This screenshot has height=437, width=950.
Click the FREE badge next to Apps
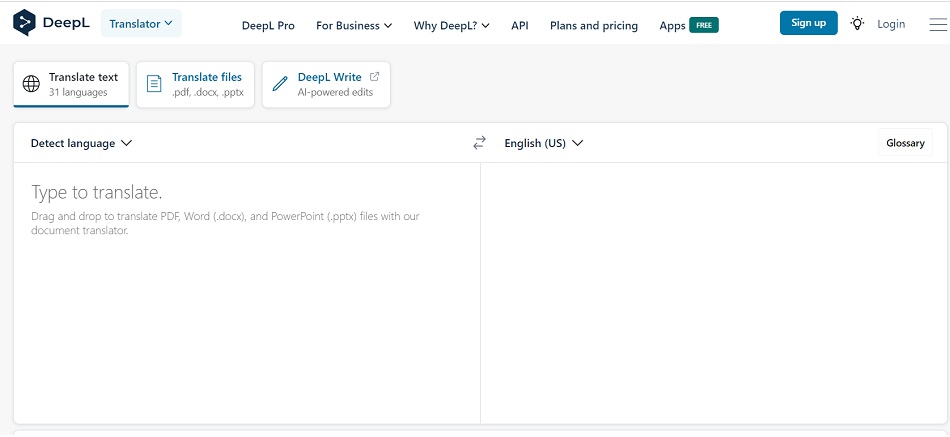tap(704, 25)
